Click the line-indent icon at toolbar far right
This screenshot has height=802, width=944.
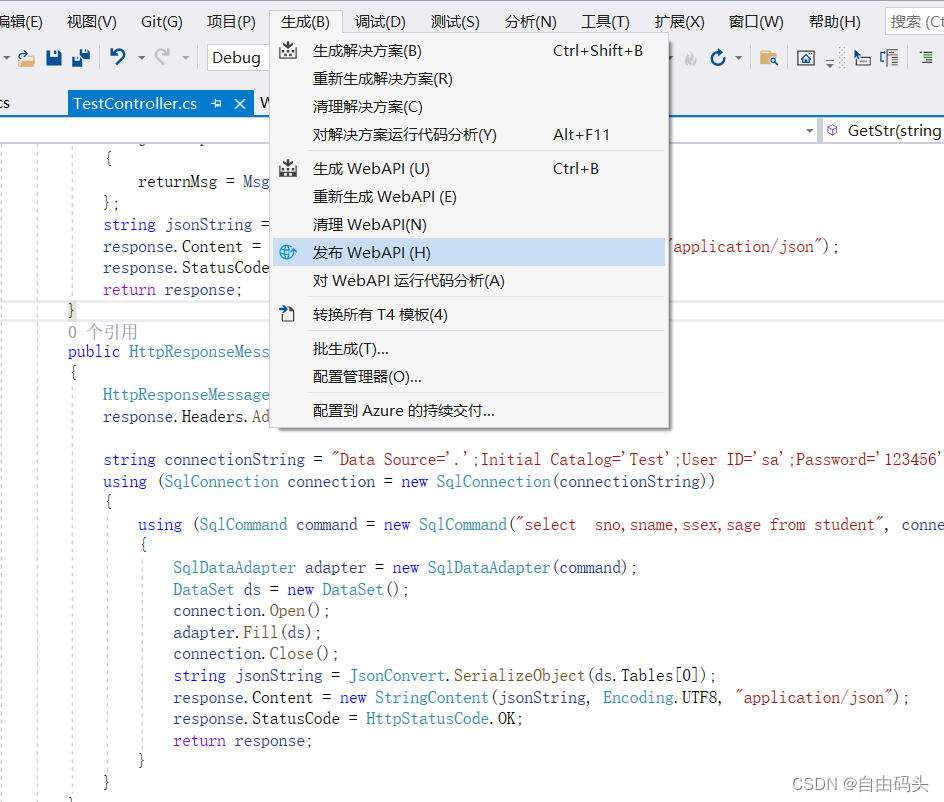coord(927,57)
